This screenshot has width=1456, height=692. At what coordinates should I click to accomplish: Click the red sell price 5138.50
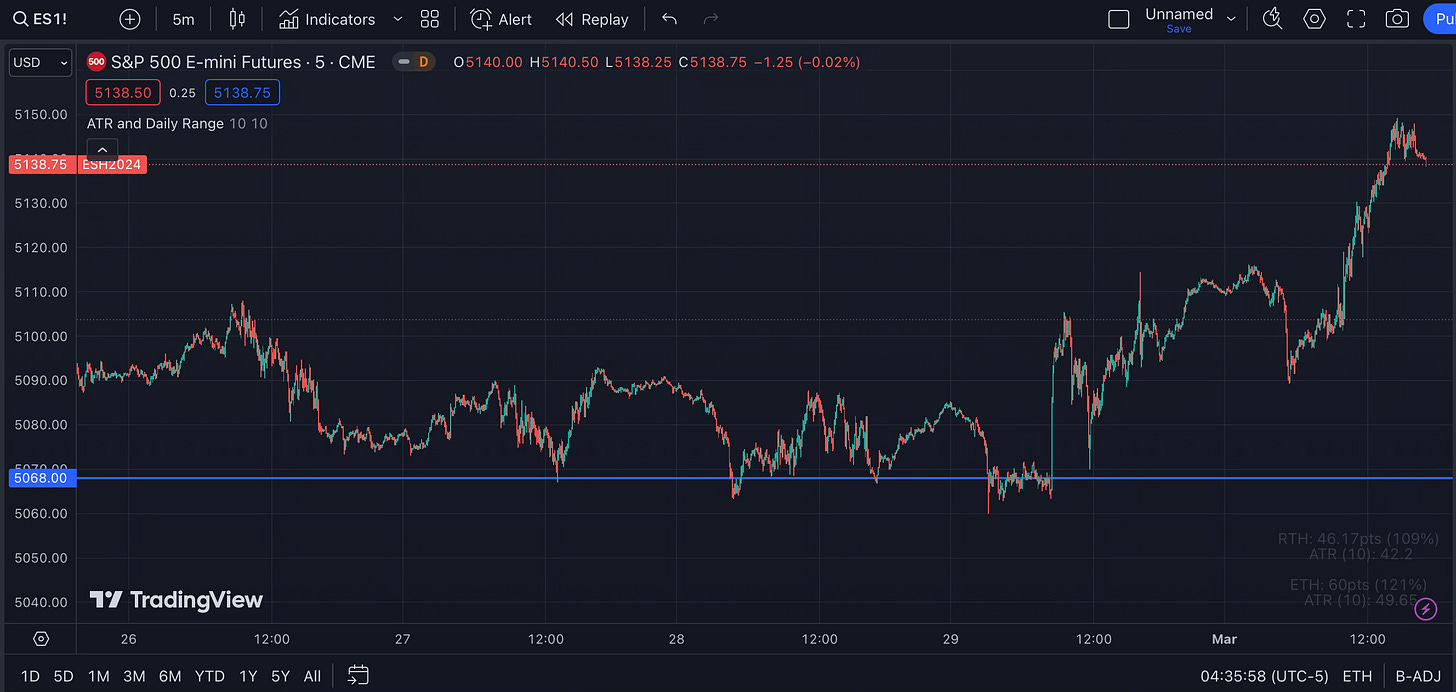122,93
